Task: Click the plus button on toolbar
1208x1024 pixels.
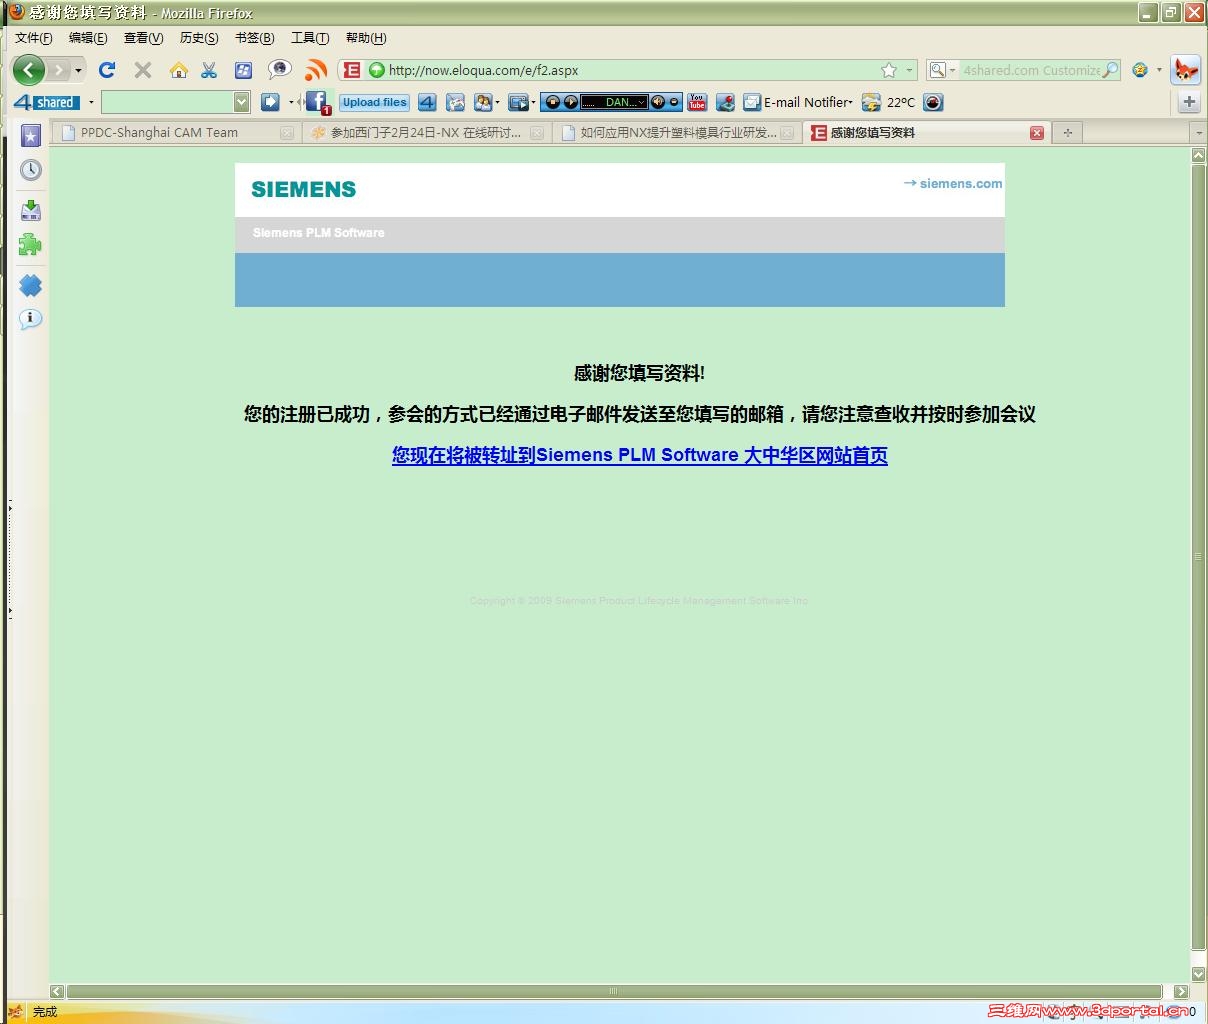Action: pyautogui.click(x=1189, y=102)
